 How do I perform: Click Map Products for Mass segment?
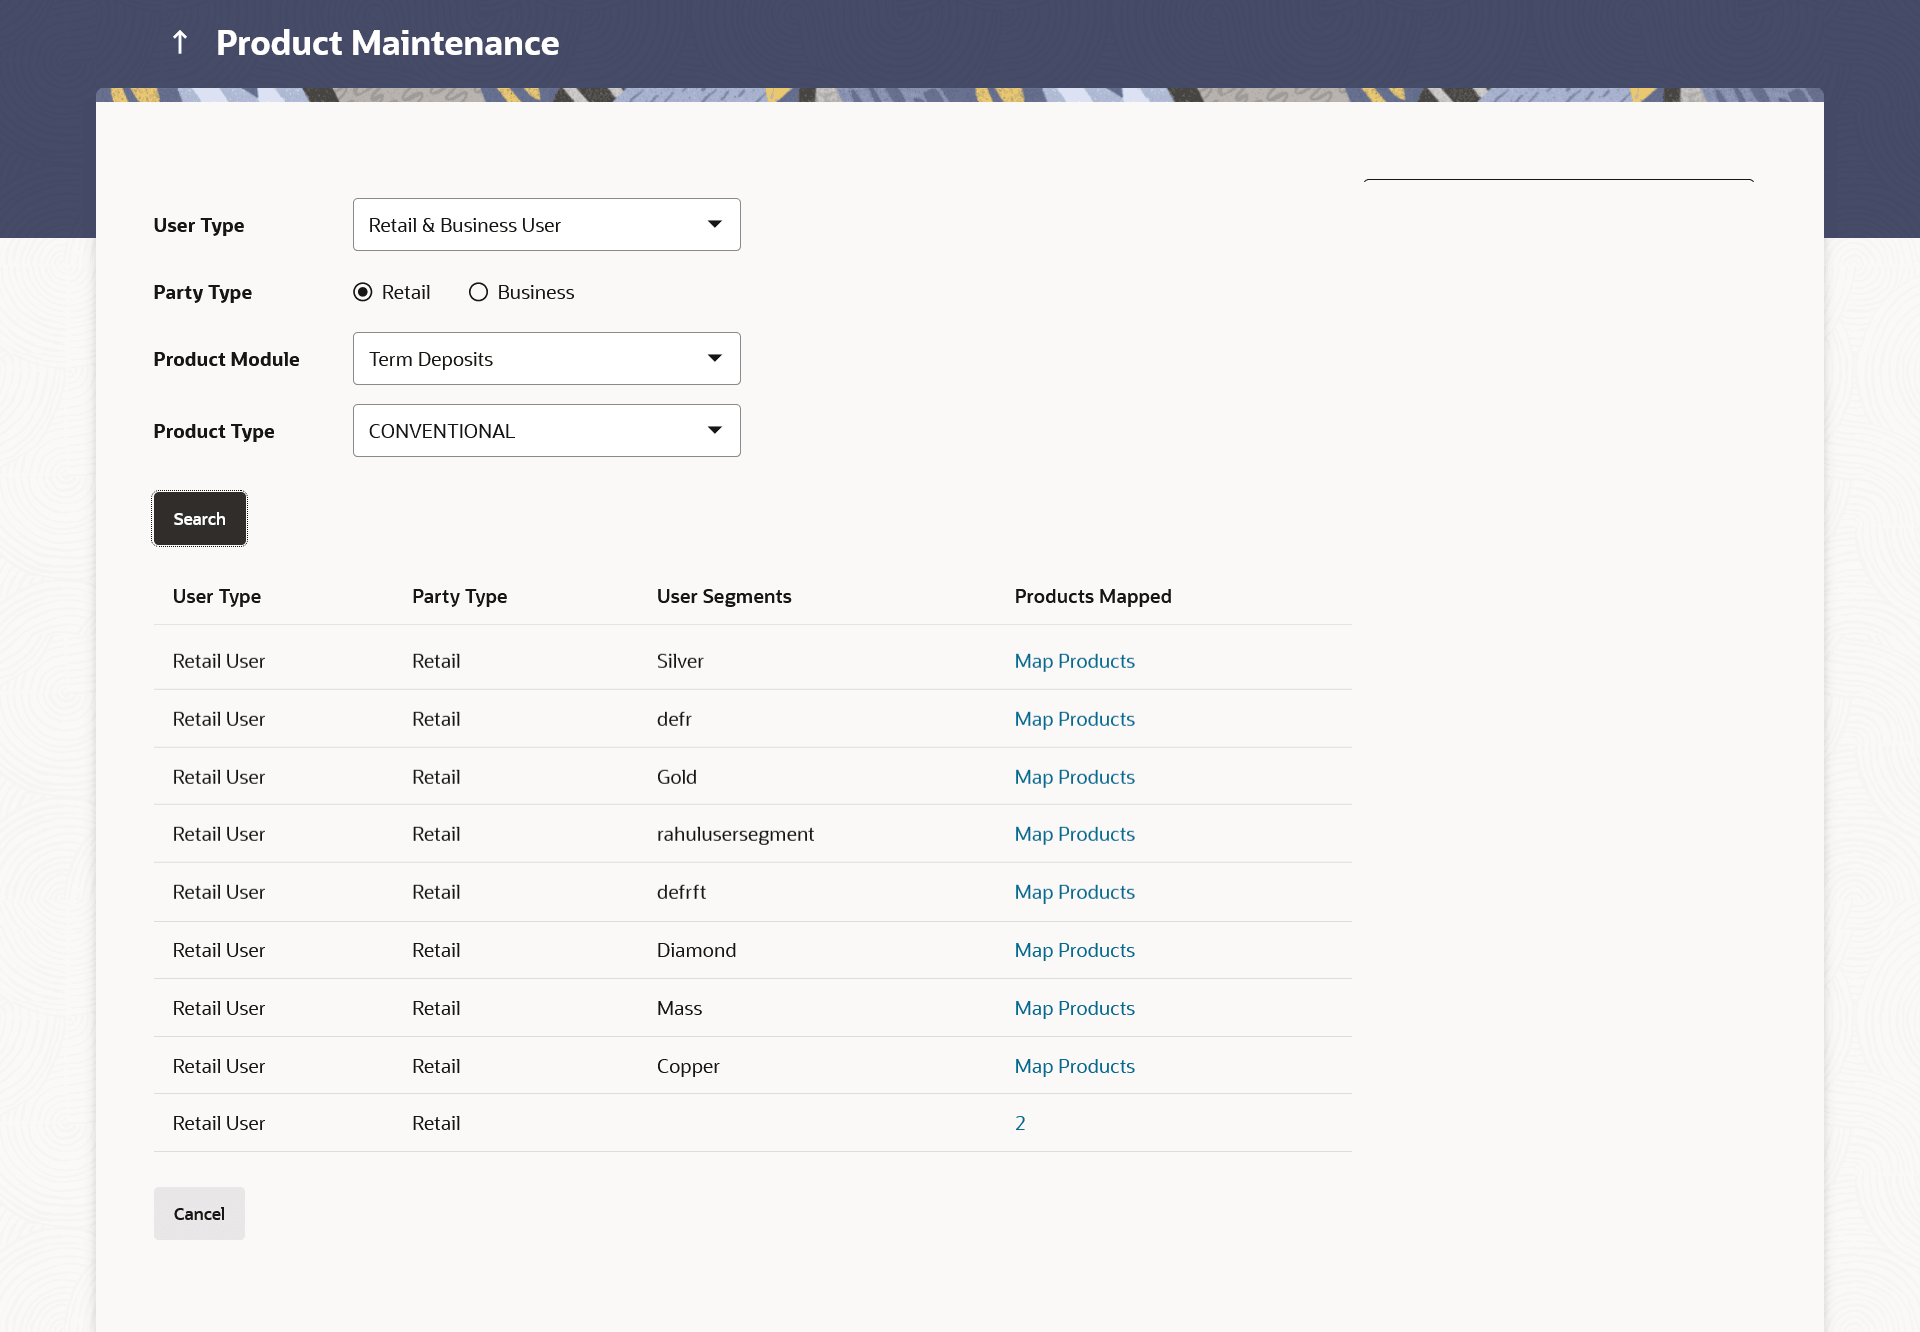[x=1074, y=1008]
